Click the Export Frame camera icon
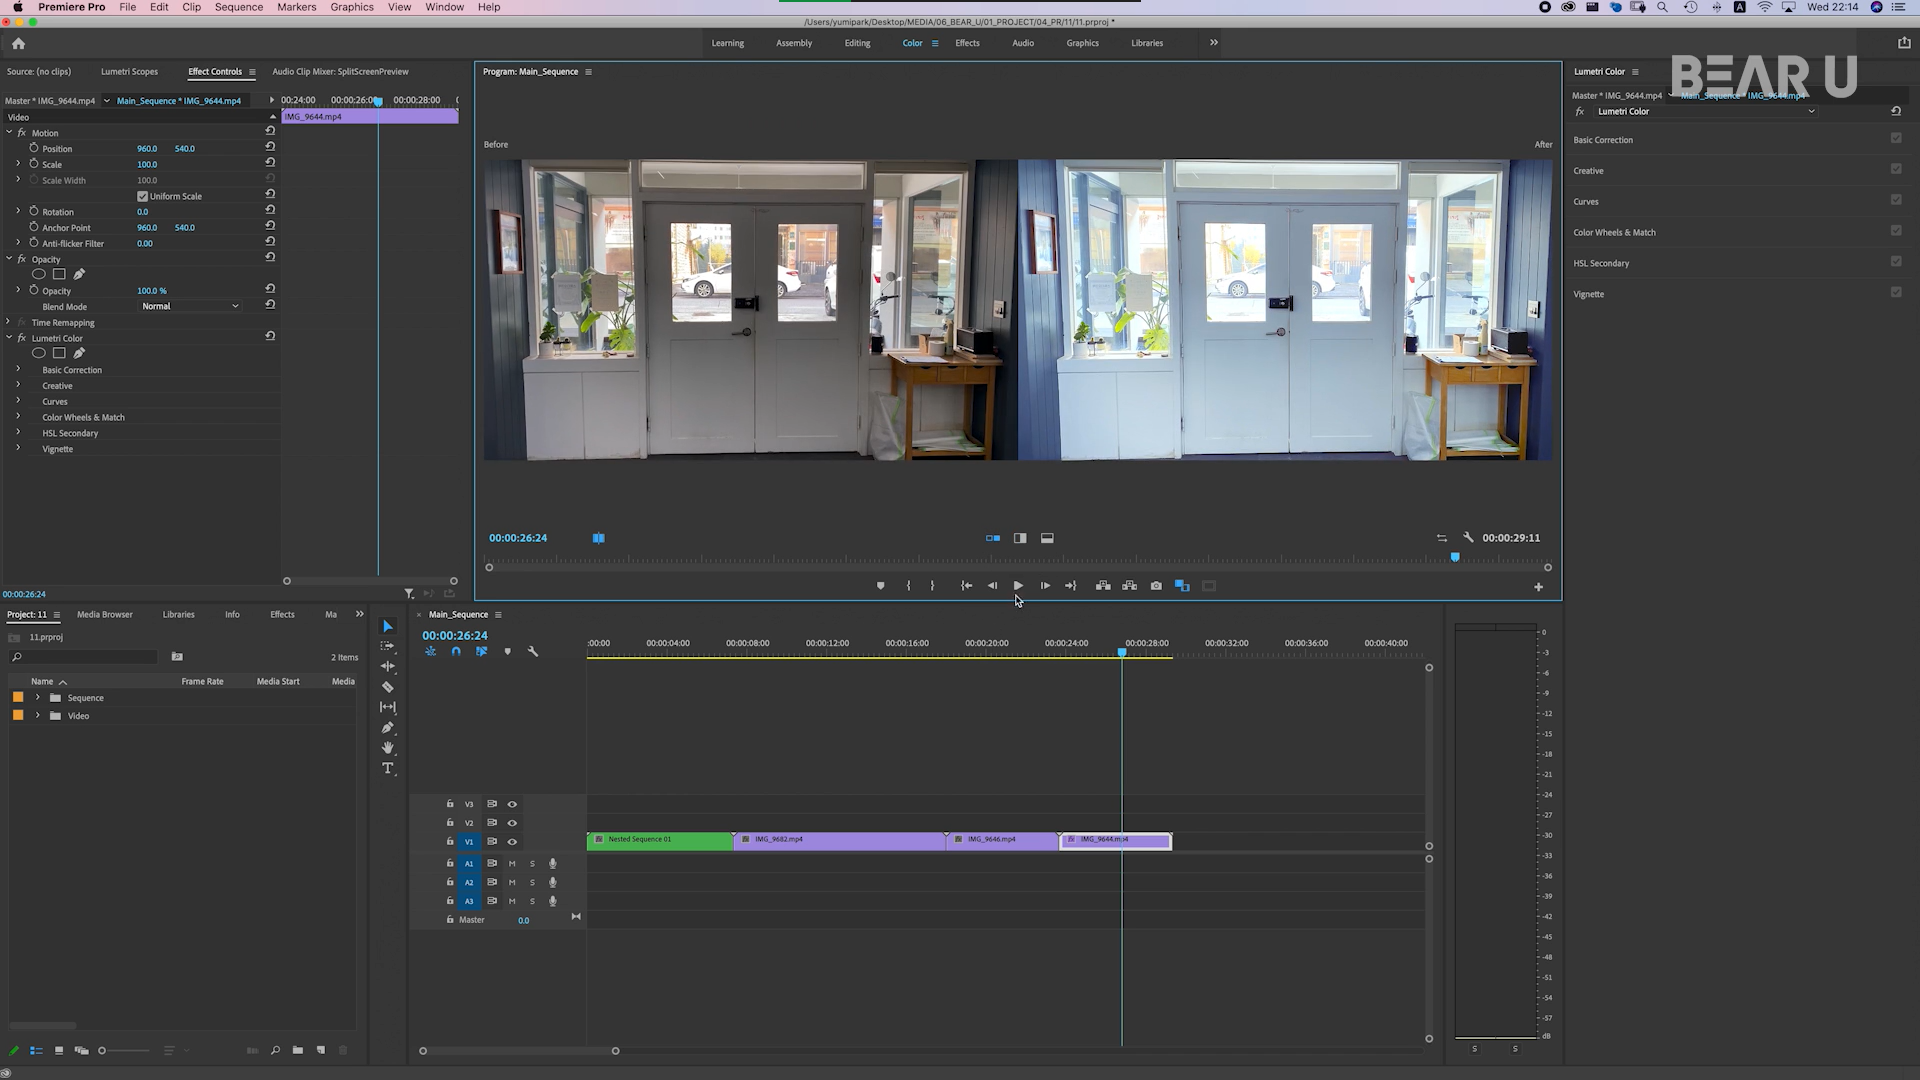1920x1080 pixels. [1156, 586]
